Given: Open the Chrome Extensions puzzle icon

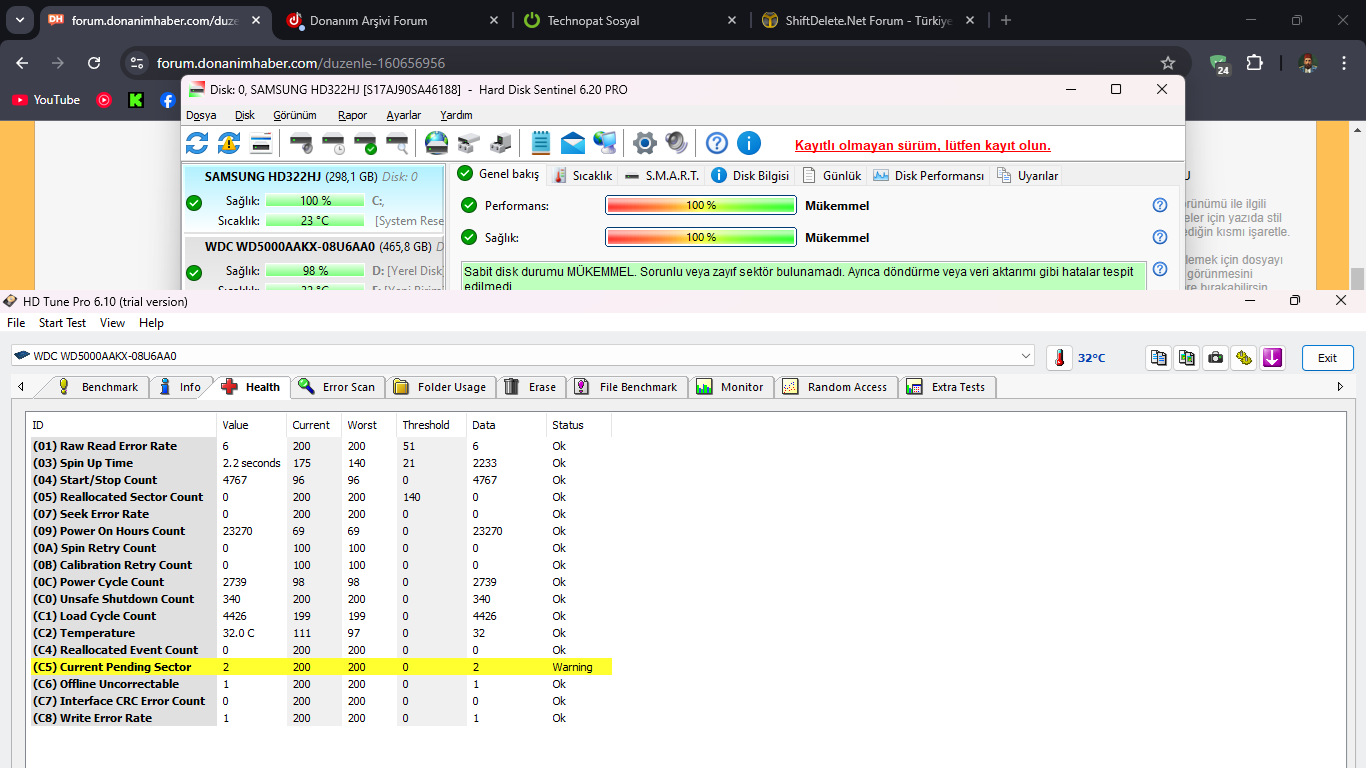Looking at the screenshot, I should (x=1254, y=63).
